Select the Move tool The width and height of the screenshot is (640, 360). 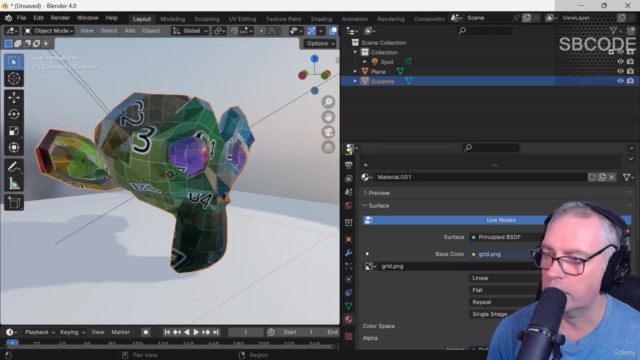click(14, 98)
